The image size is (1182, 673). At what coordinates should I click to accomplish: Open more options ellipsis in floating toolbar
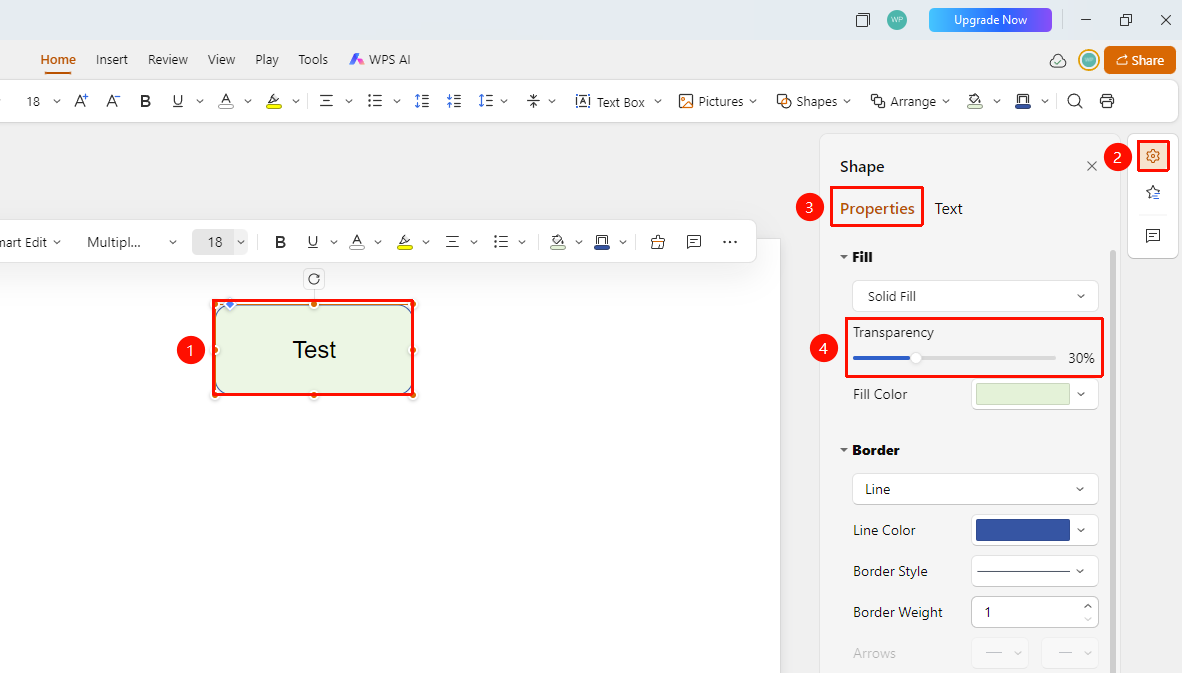point(730,242)
